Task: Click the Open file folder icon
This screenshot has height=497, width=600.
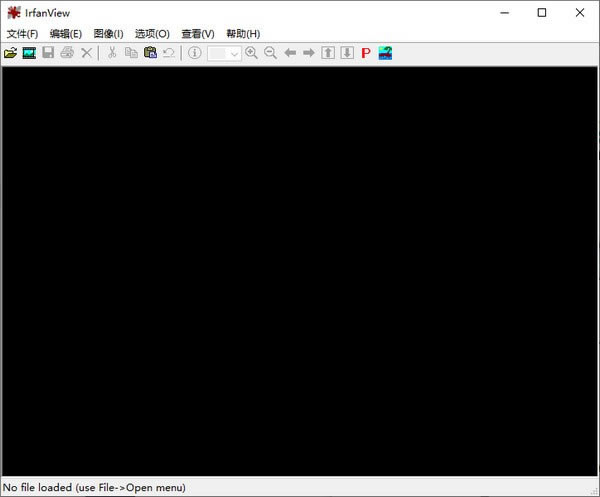Action: click(x=11, y=53)
